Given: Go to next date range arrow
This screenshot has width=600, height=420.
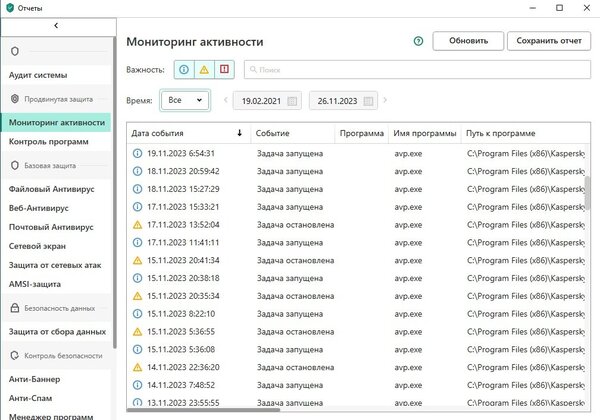Looking at the screenshot, I should (385, 100).
